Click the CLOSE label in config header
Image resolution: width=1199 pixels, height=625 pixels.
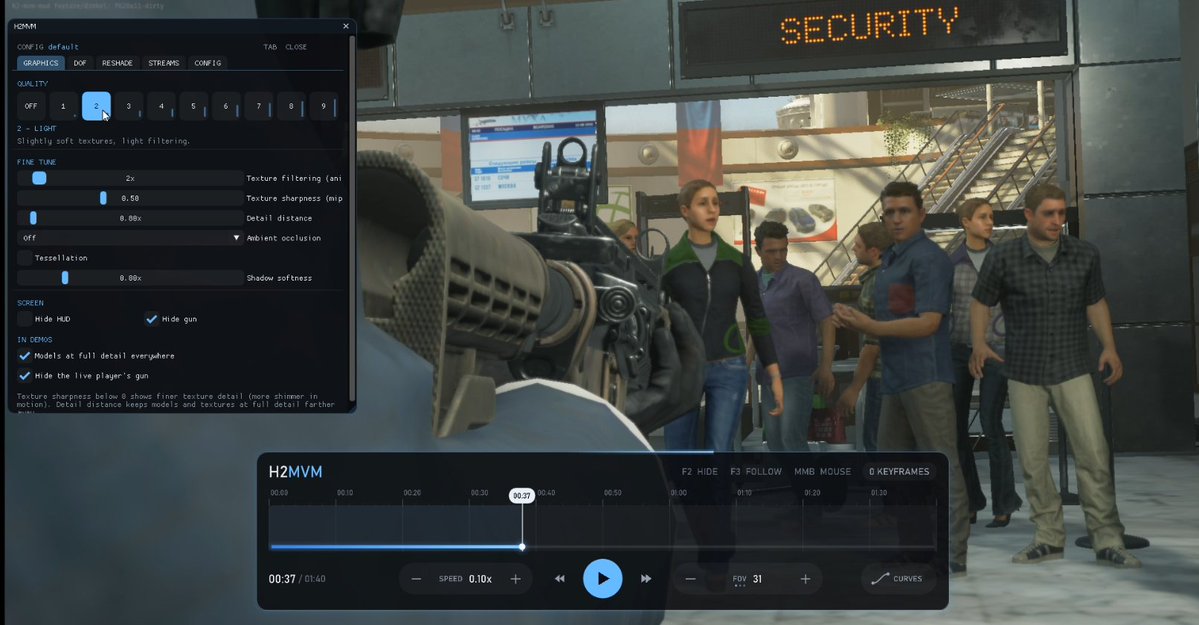(296, 47)
